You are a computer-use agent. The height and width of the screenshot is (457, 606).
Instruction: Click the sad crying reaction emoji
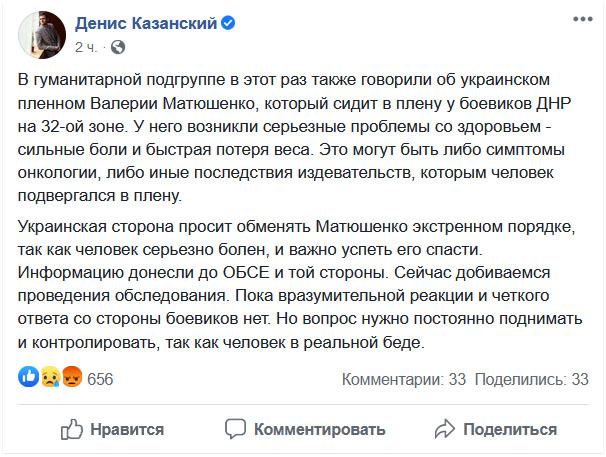point(49,379)
